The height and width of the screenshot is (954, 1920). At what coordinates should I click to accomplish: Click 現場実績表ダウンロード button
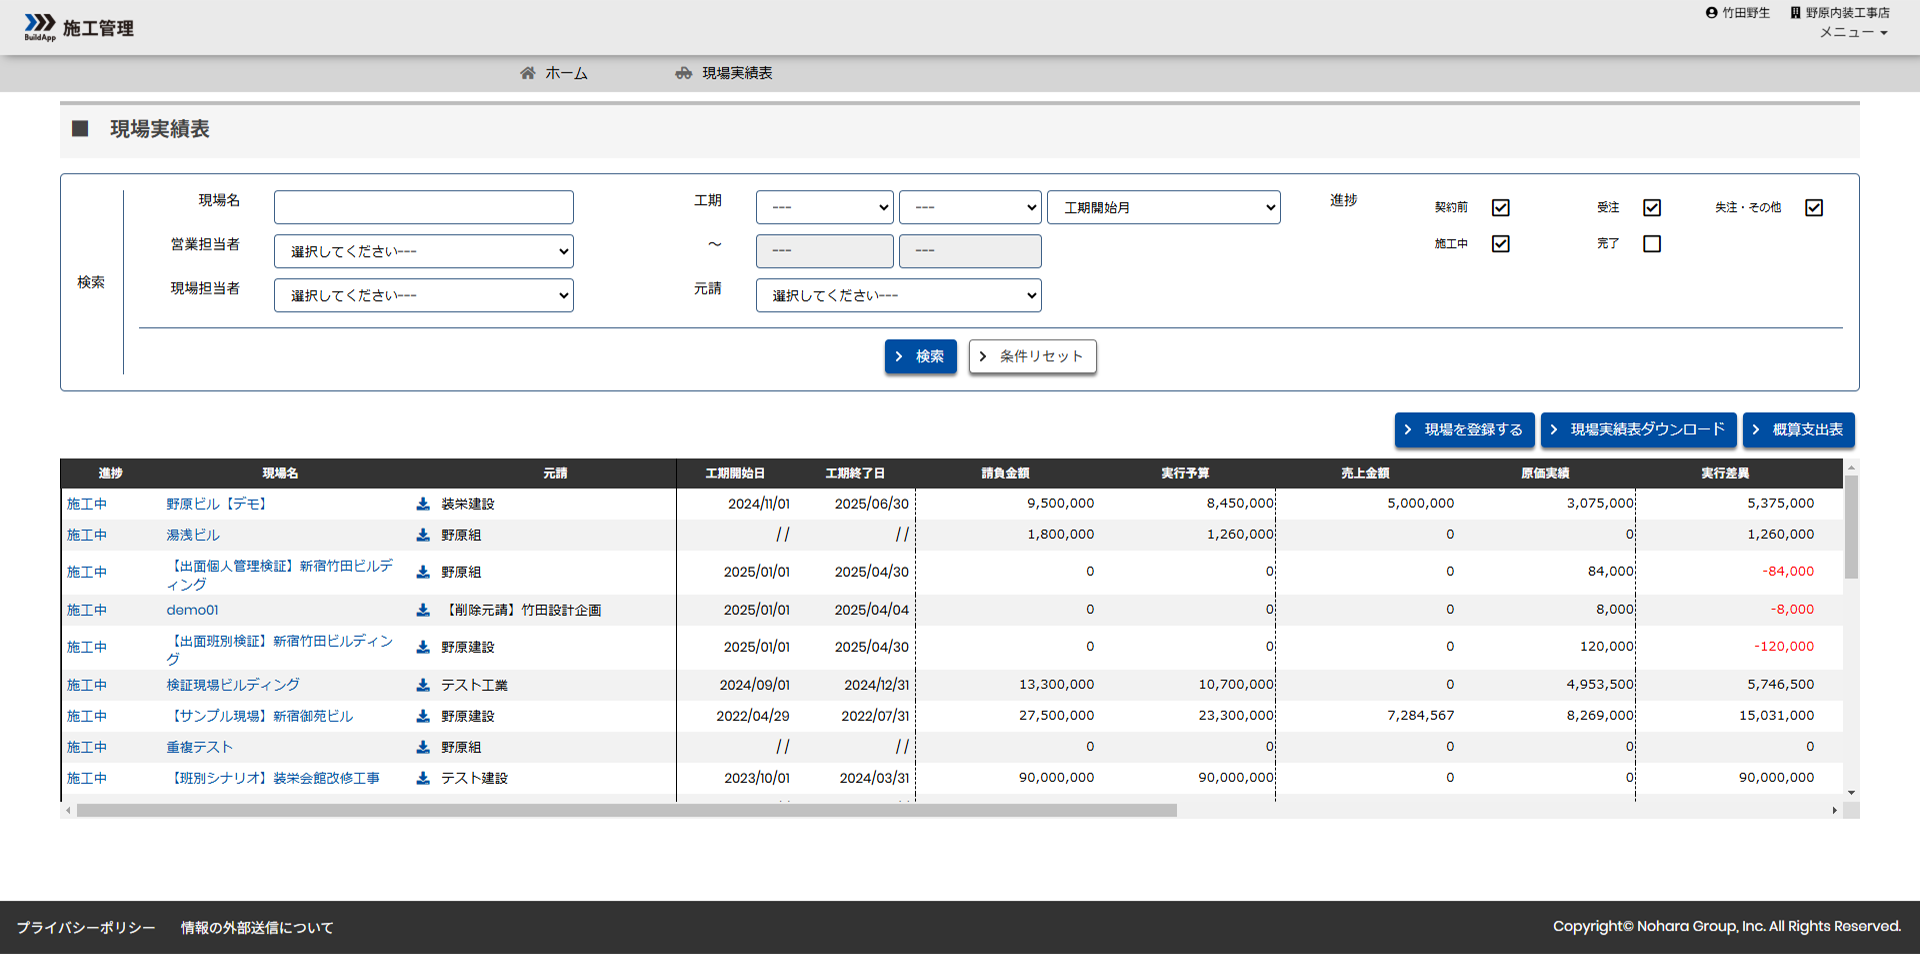1638,430
